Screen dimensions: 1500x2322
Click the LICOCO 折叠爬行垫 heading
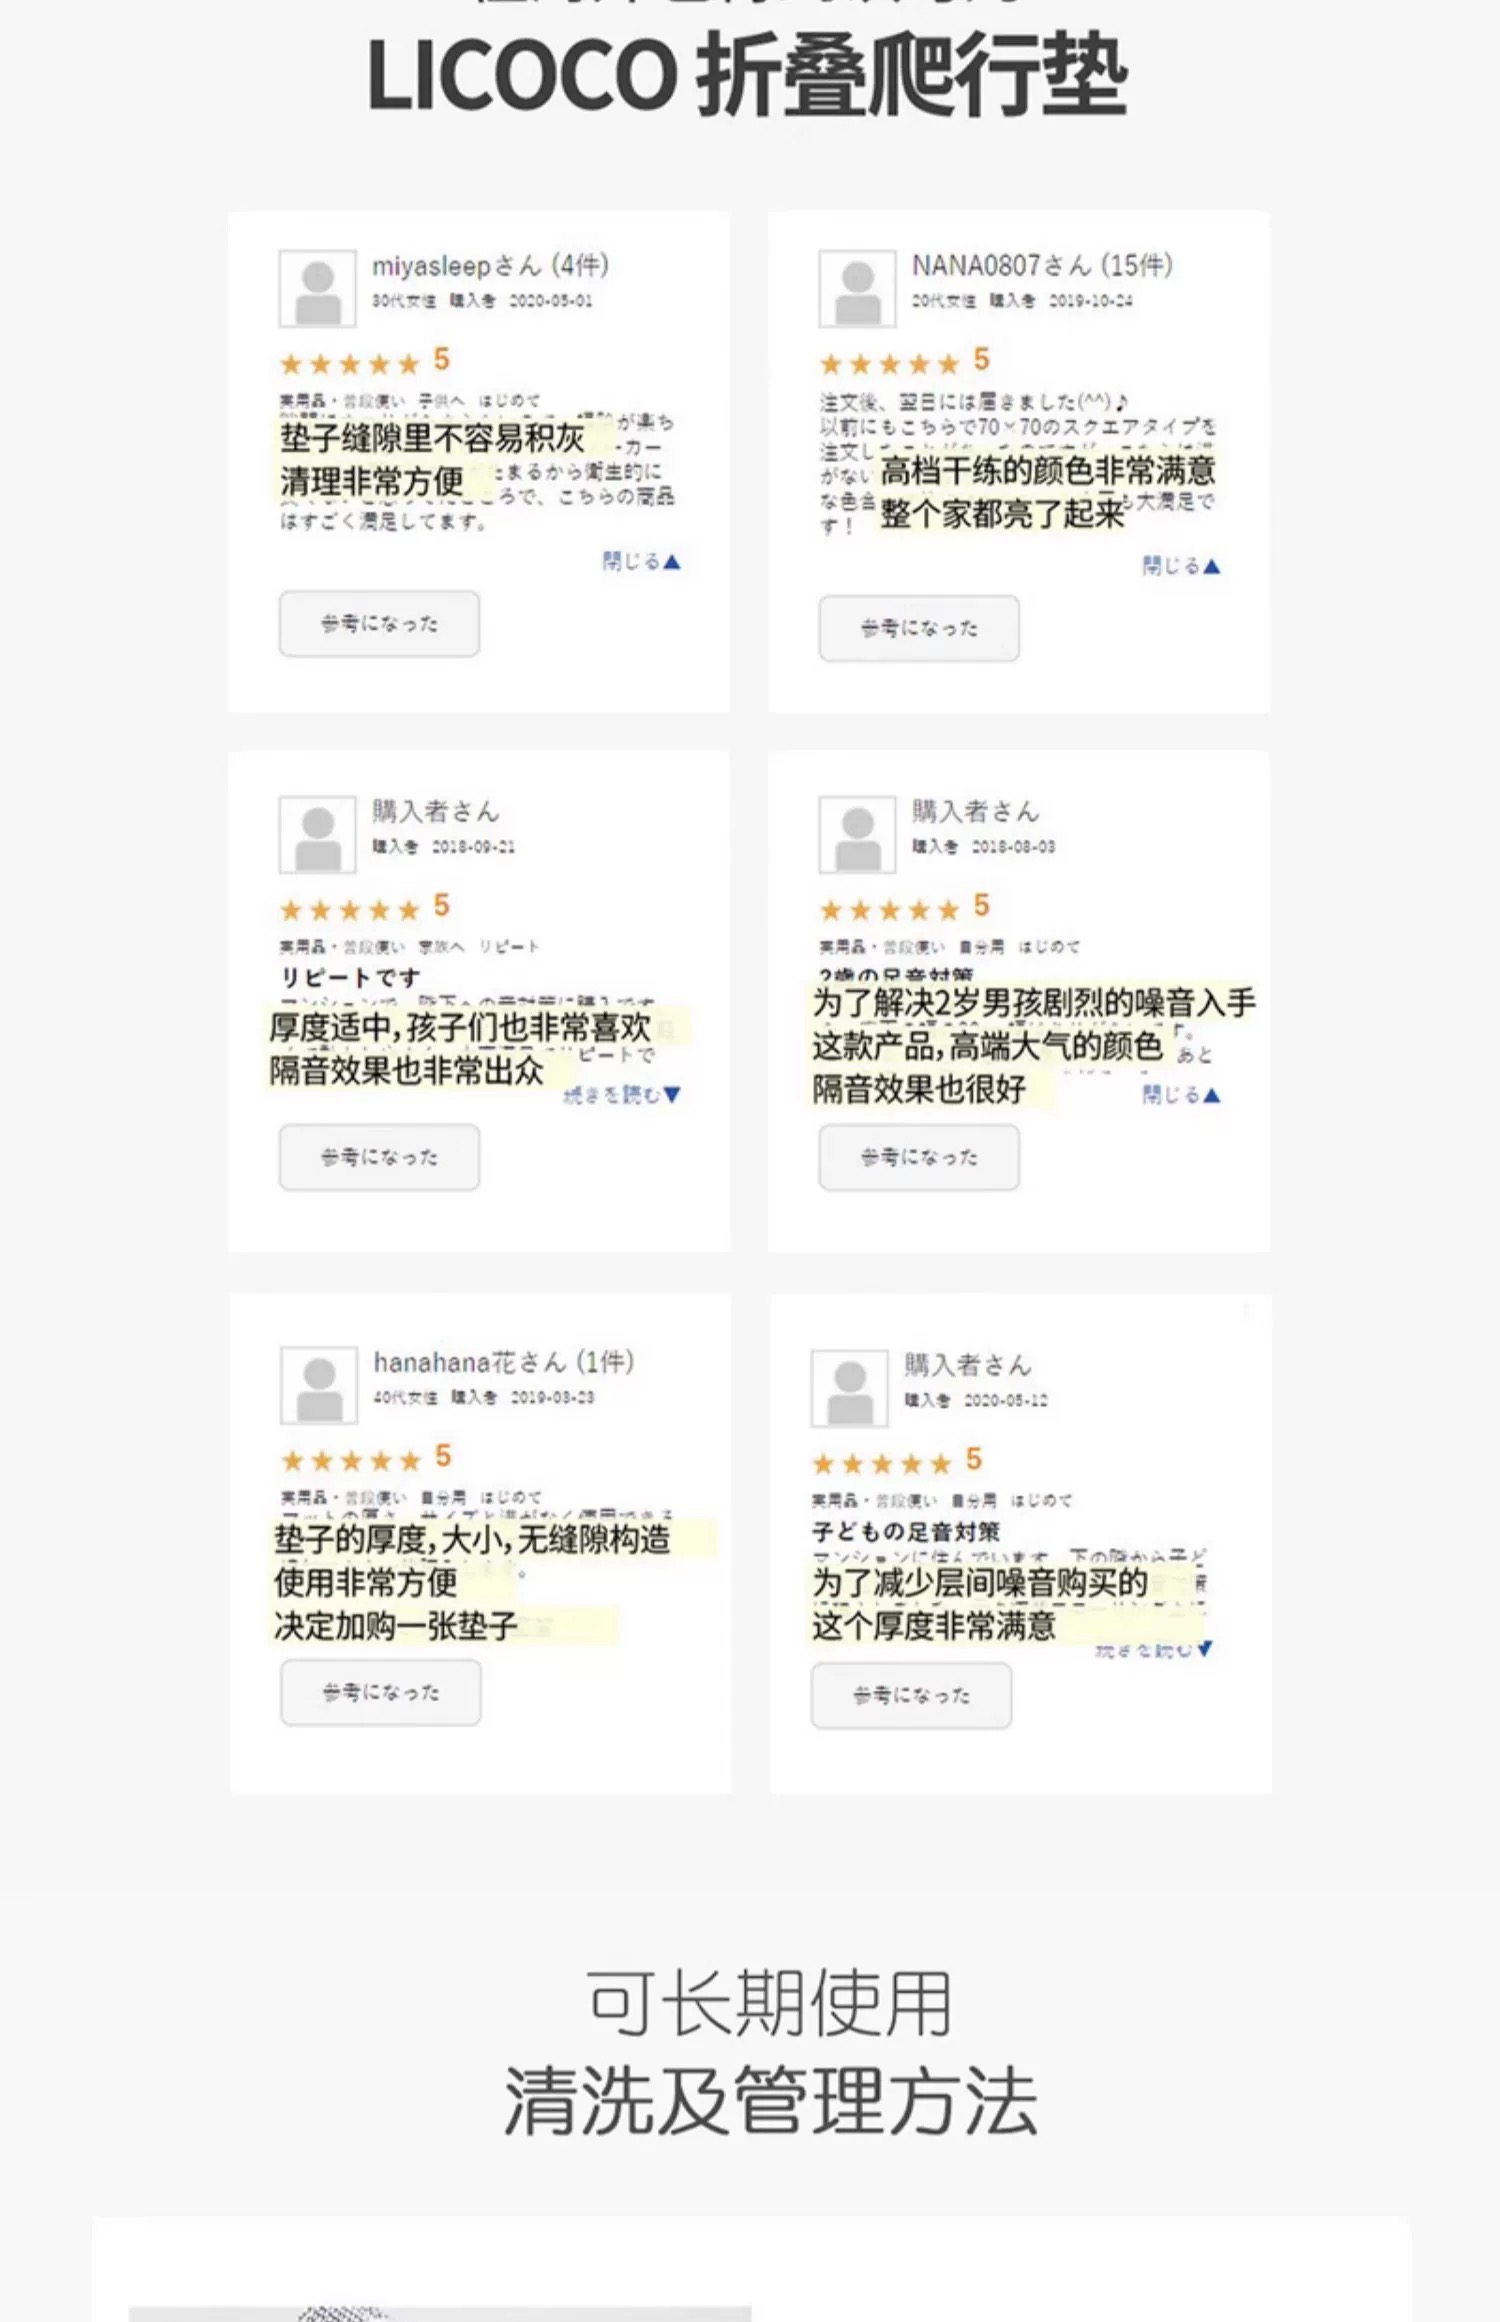click(748, 76)
